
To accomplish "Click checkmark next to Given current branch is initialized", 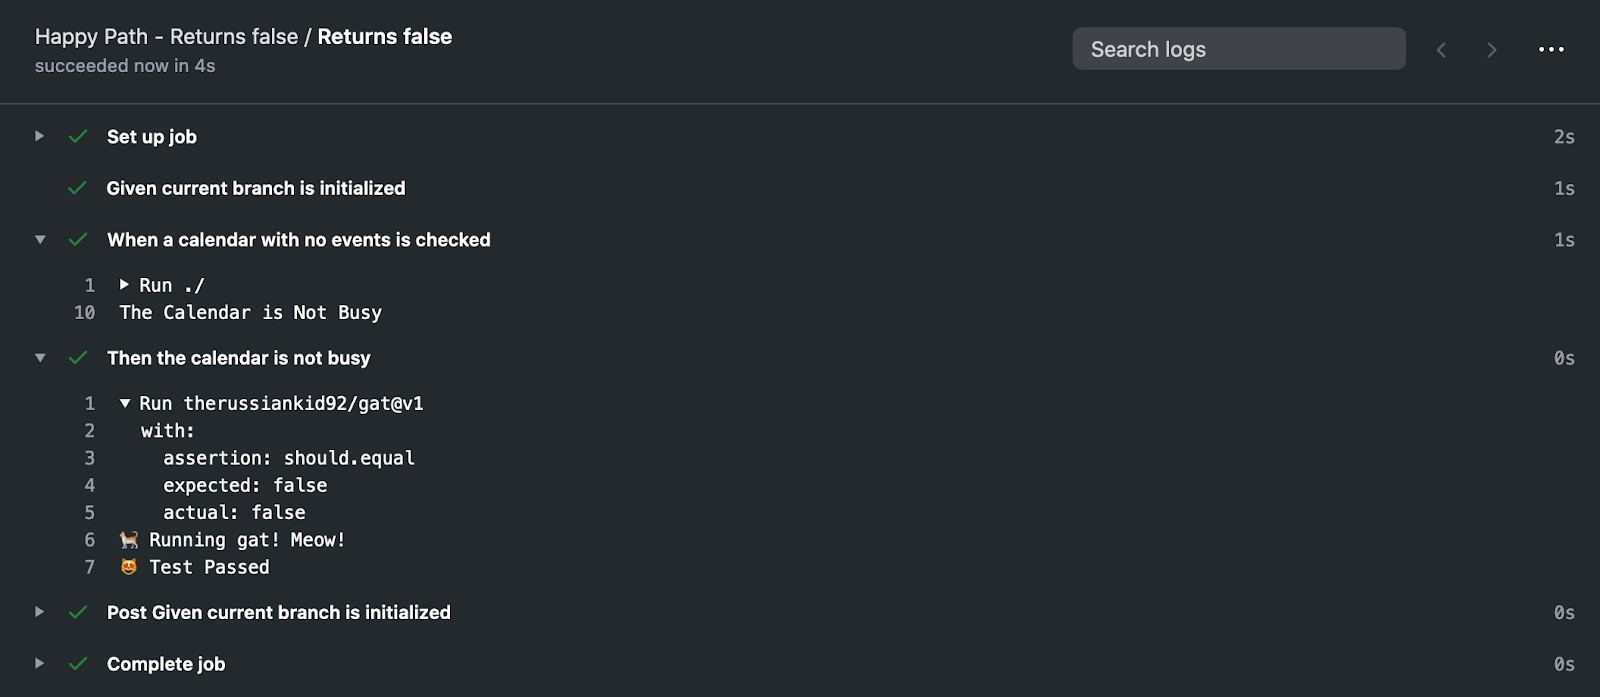I will (x=78, y=188).
